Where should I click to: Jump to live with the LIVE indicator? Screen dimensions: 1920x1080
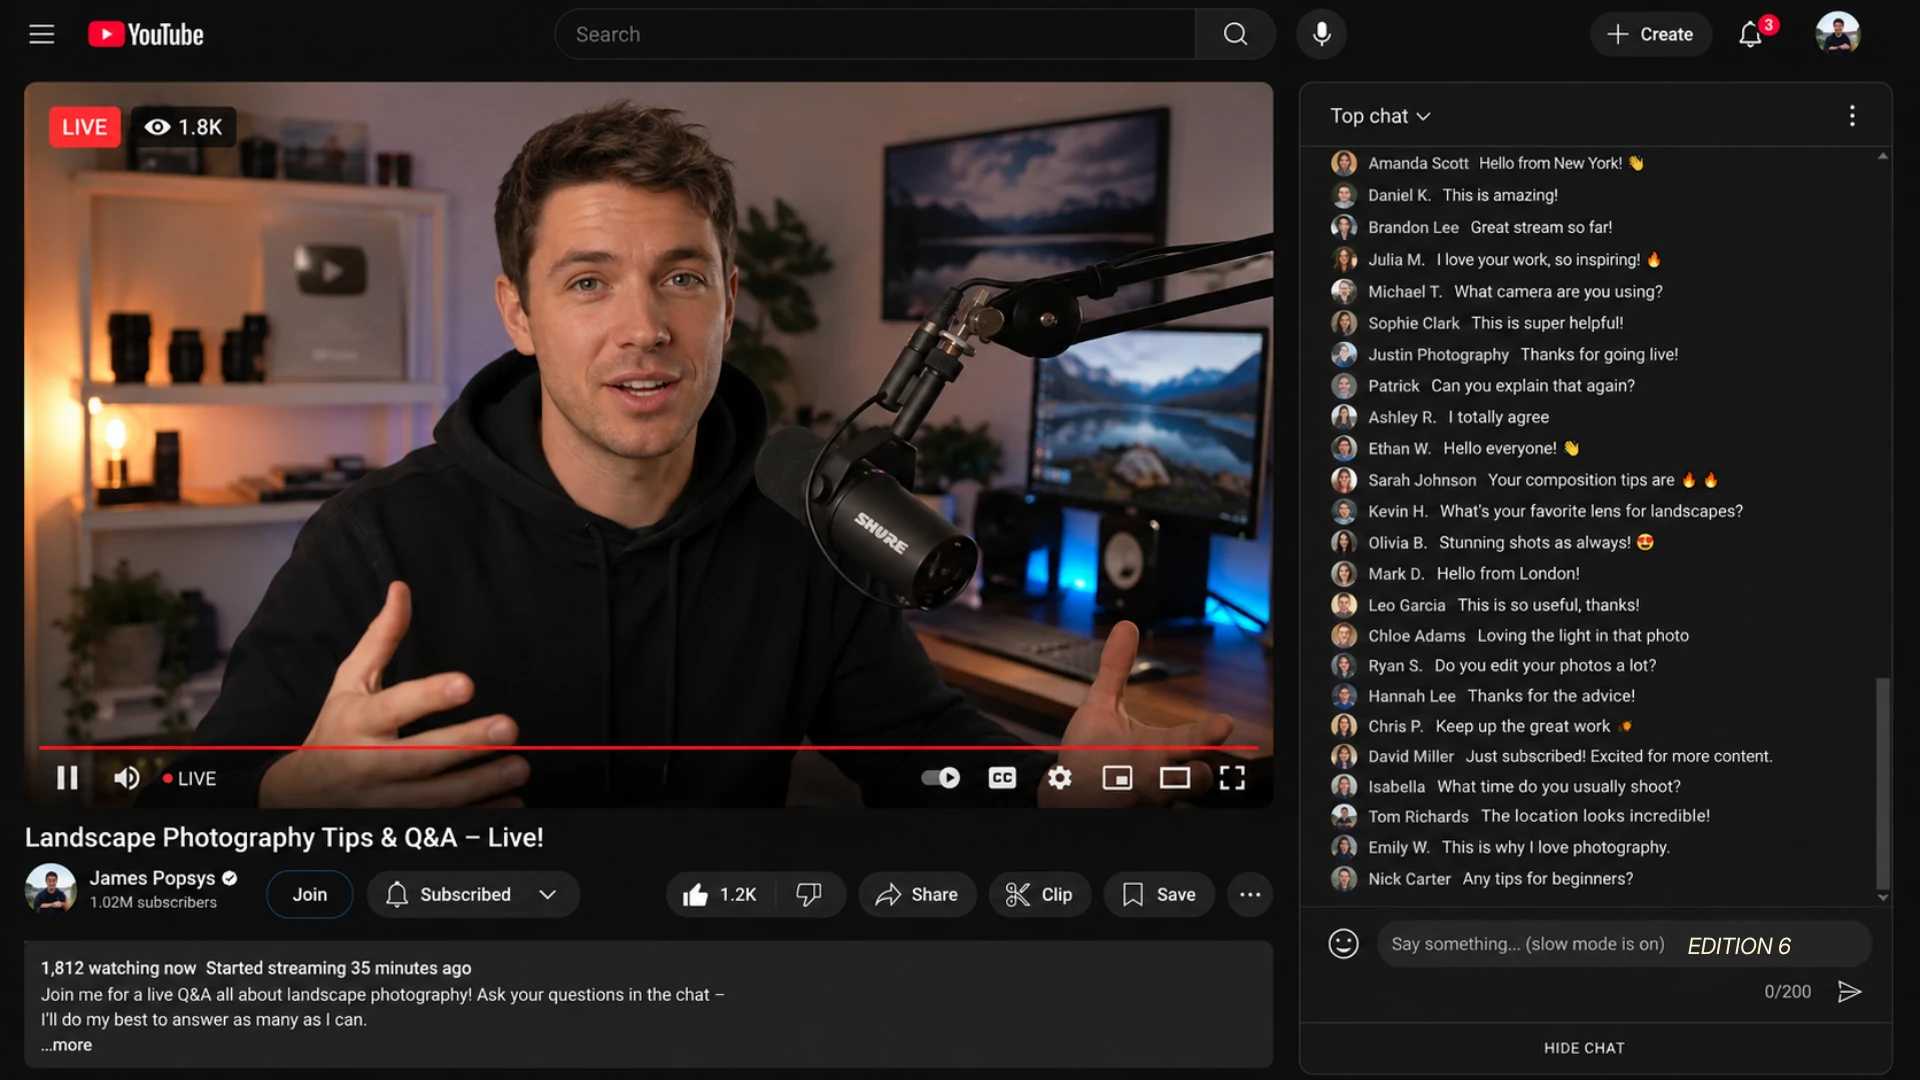point(190,778)
